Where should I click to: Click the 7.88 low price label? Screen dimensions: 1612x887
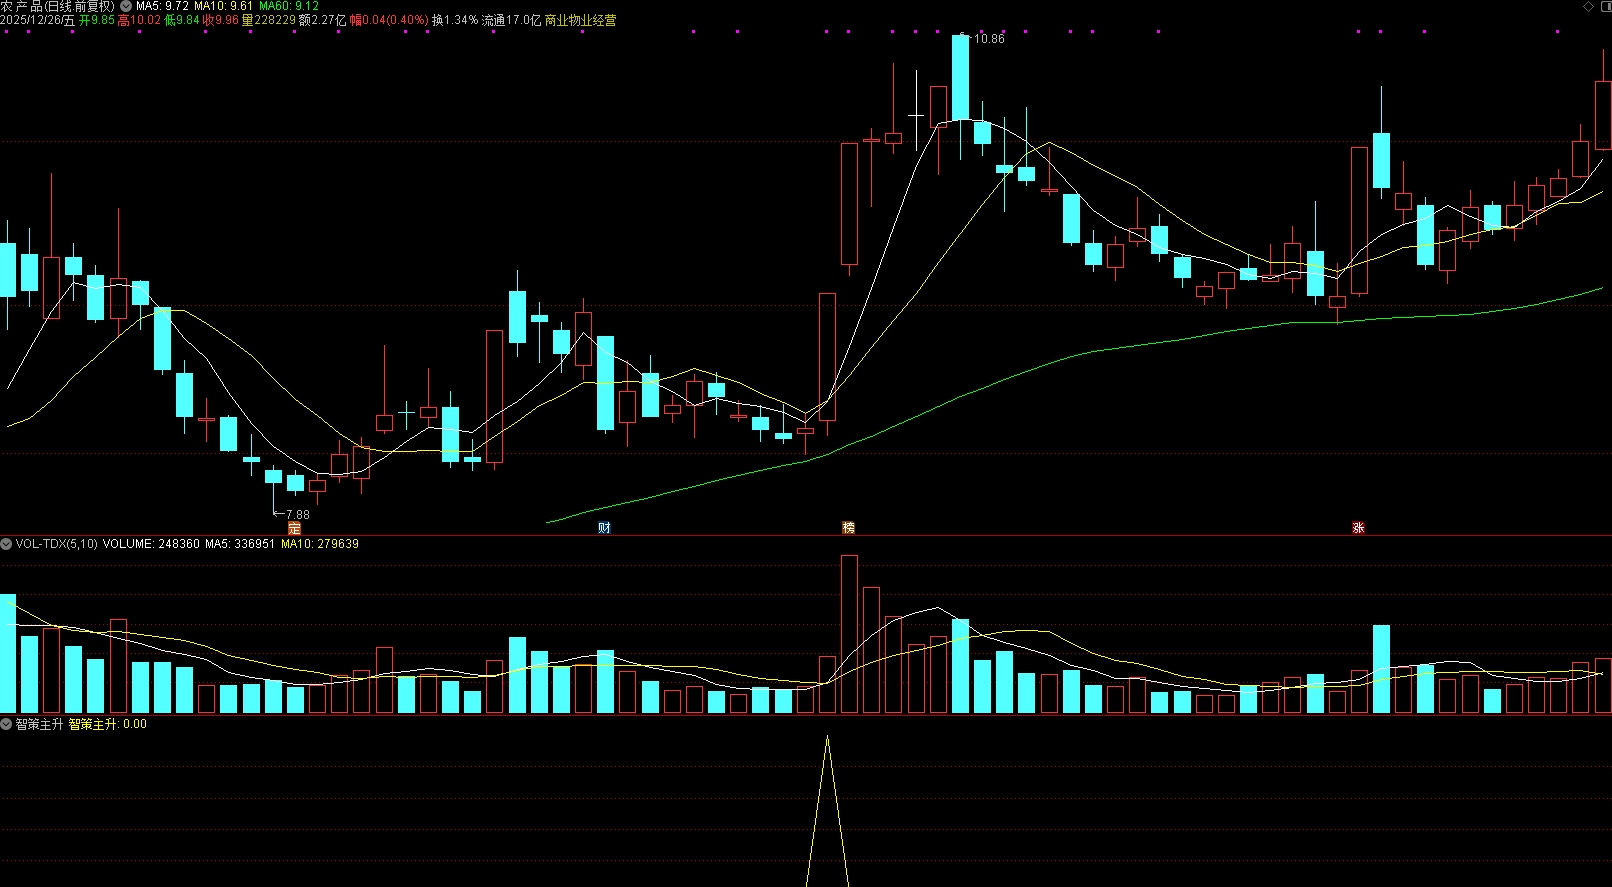[297, 515]
